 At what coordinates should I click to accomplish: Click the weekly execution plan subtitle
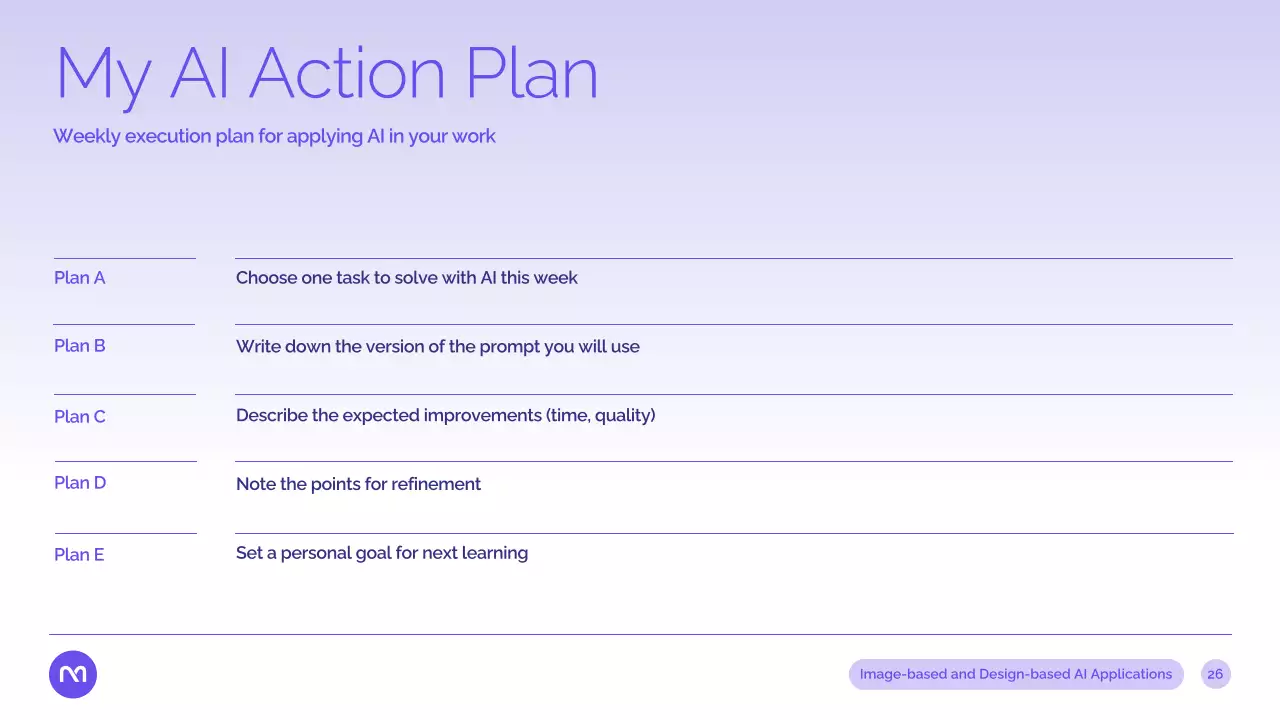tap(274, 136)
